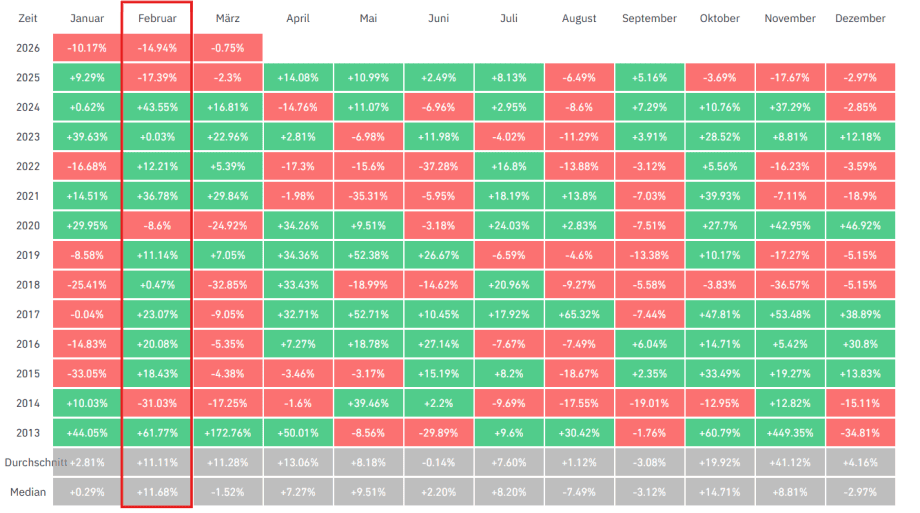Viewport: 920px width, 513px height.
Task: Click February 2026 cell showing -14.94%
Action: [x=157, y=48]
